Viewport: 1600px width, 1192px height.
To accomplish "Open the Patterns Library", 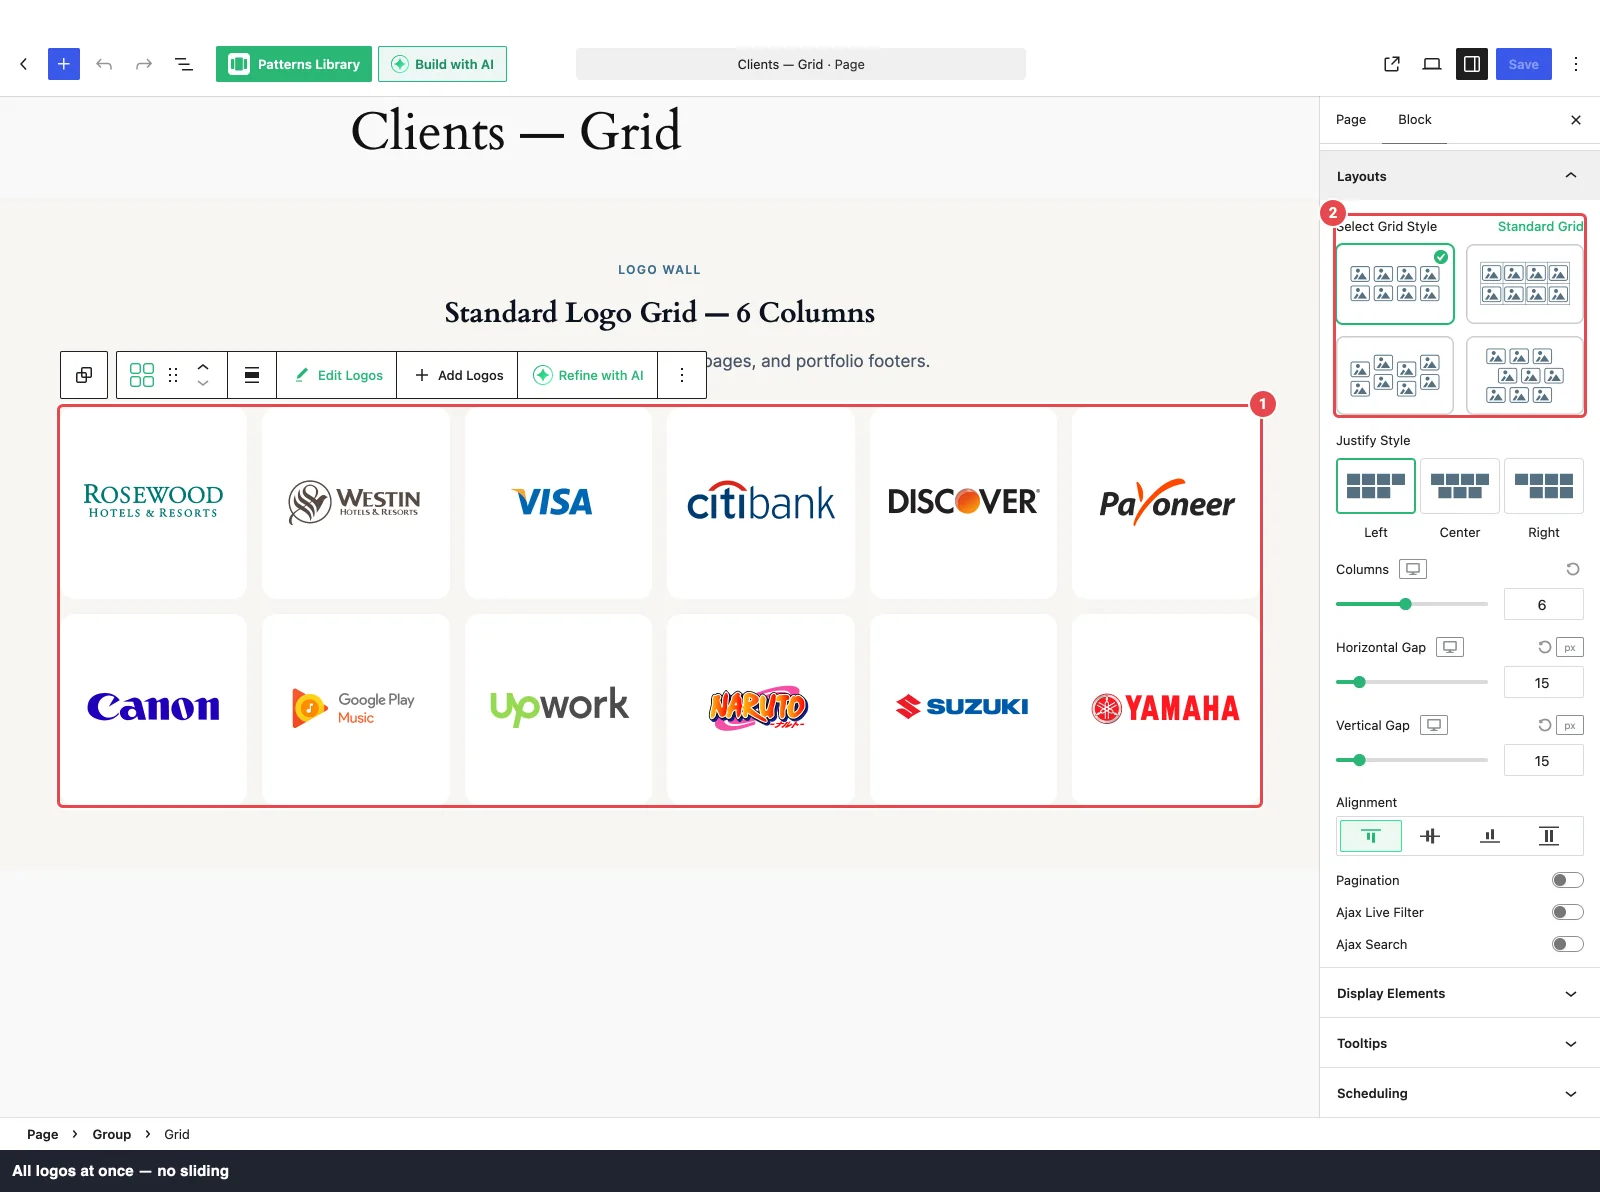I will coord(294,64).
